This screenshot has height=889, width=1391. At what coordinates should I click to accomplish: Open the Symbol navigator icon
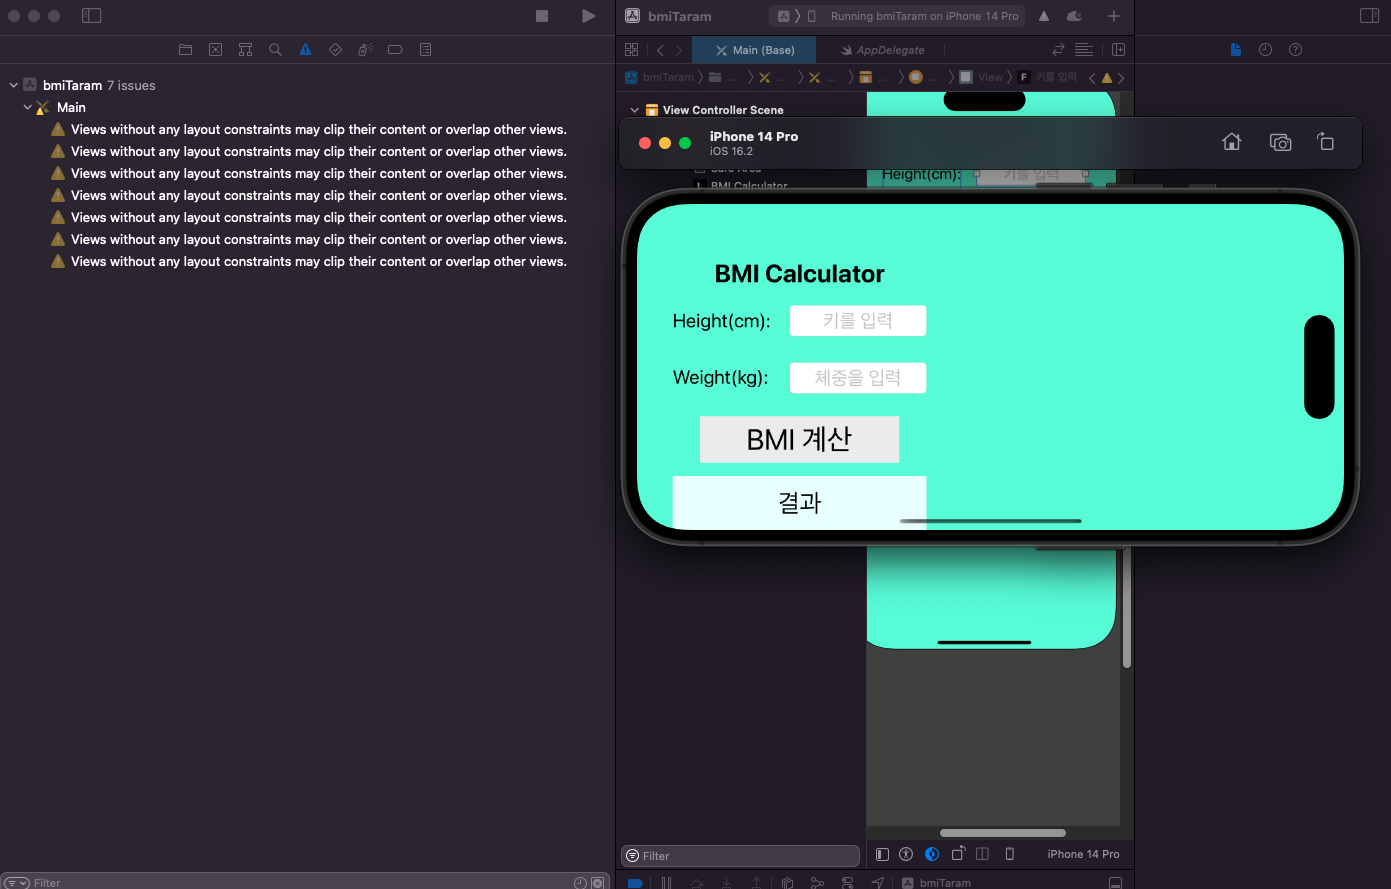[x=245, y=49]
